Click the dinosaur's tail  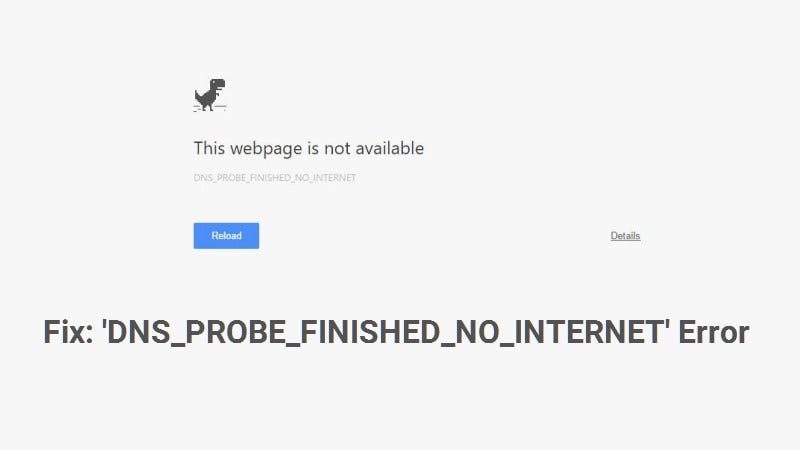click(198, 94)
